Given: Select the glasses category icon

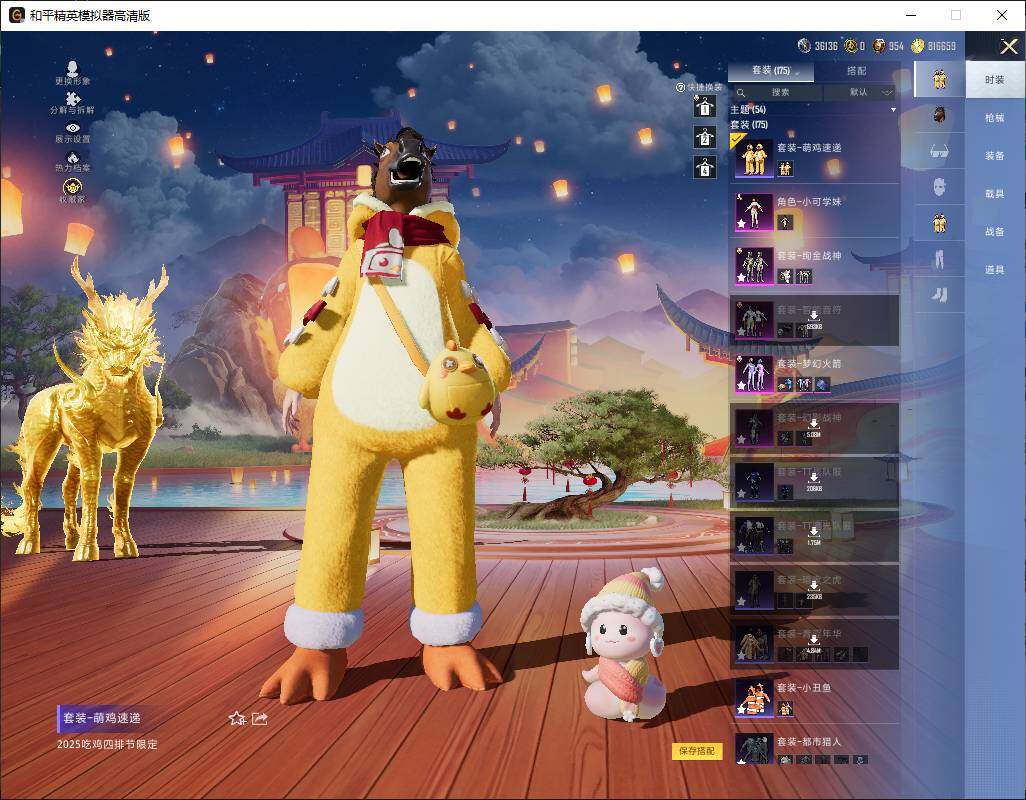Looking at the screenshot, I should [x=940, y=151].
